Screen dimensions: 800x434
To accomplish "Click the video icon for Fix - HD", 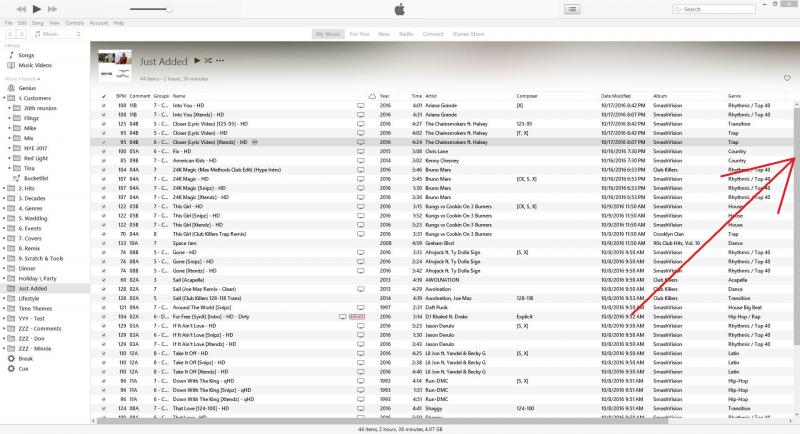I will (x=361, y=151).
